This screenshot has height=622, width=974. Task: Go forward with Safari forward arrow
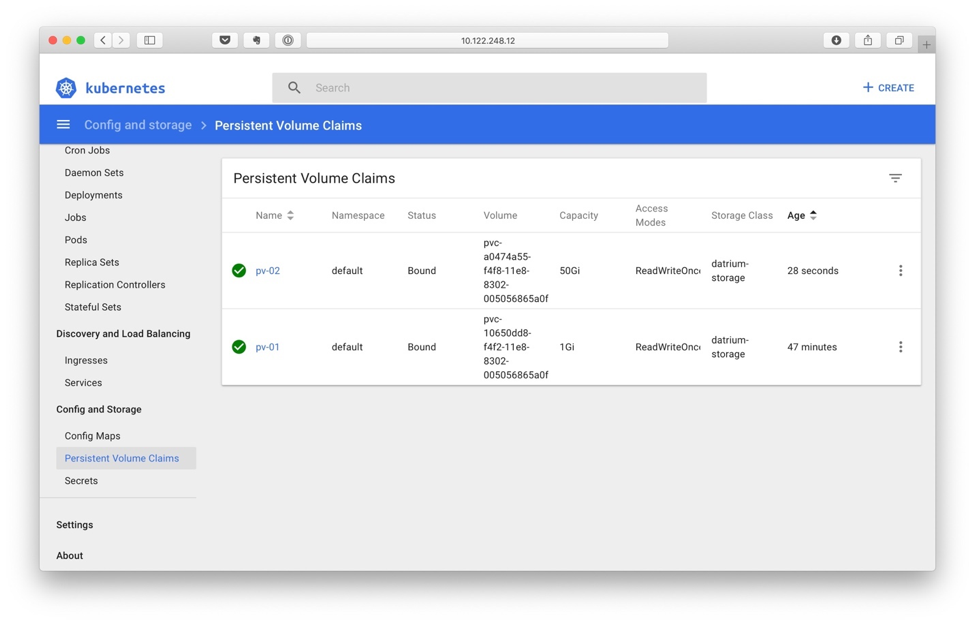pos(121,40)
